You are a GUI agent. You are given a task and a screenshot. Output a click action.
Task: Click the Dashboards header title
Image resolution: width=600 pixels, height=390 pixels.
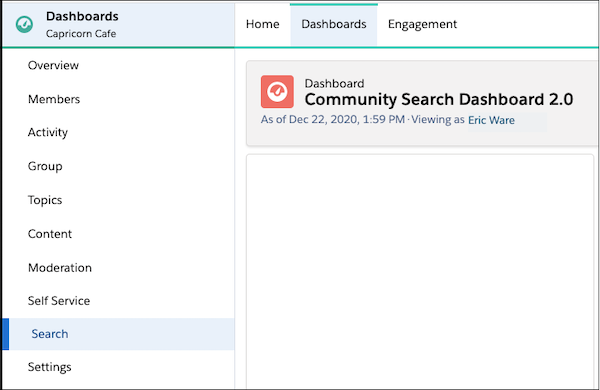(x=82, y=16)
